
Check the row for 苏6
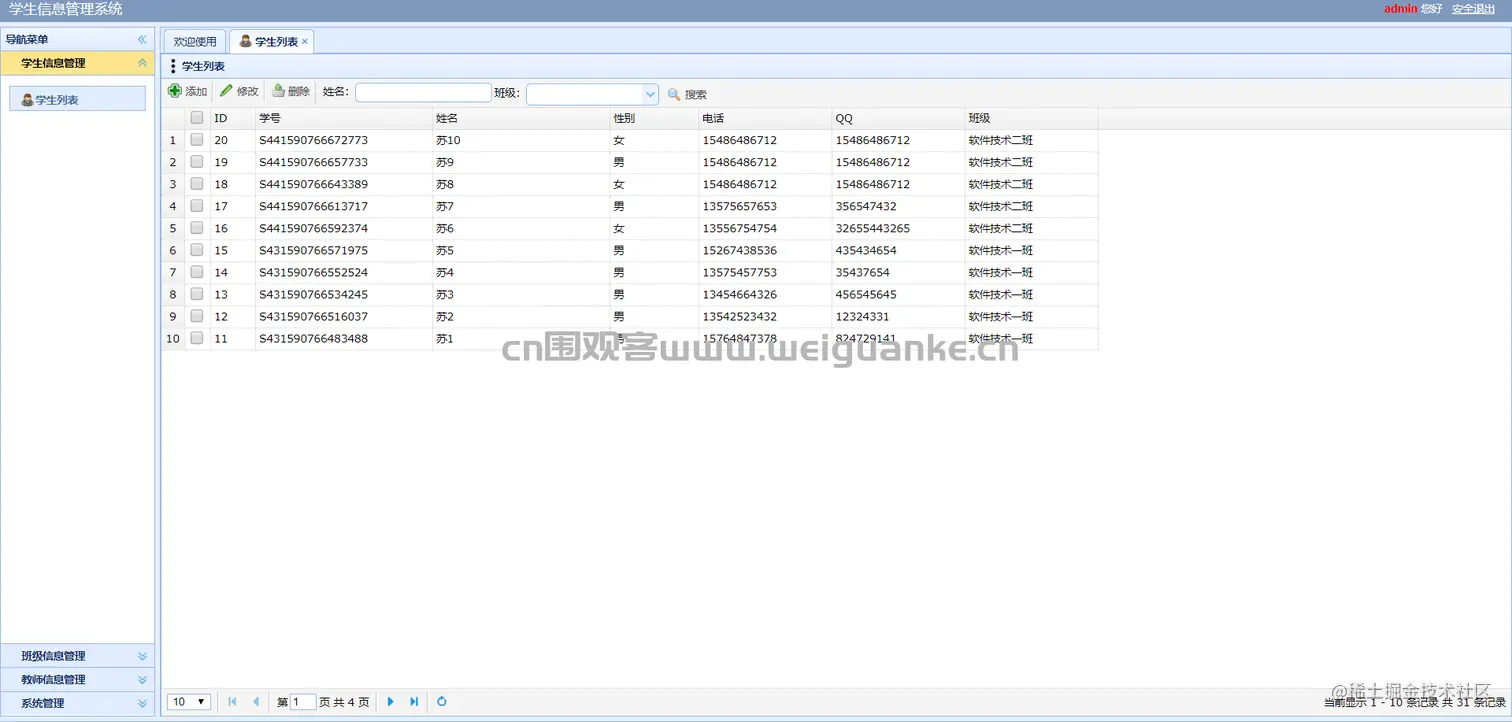pyautogui.click(x=197, y=228)
